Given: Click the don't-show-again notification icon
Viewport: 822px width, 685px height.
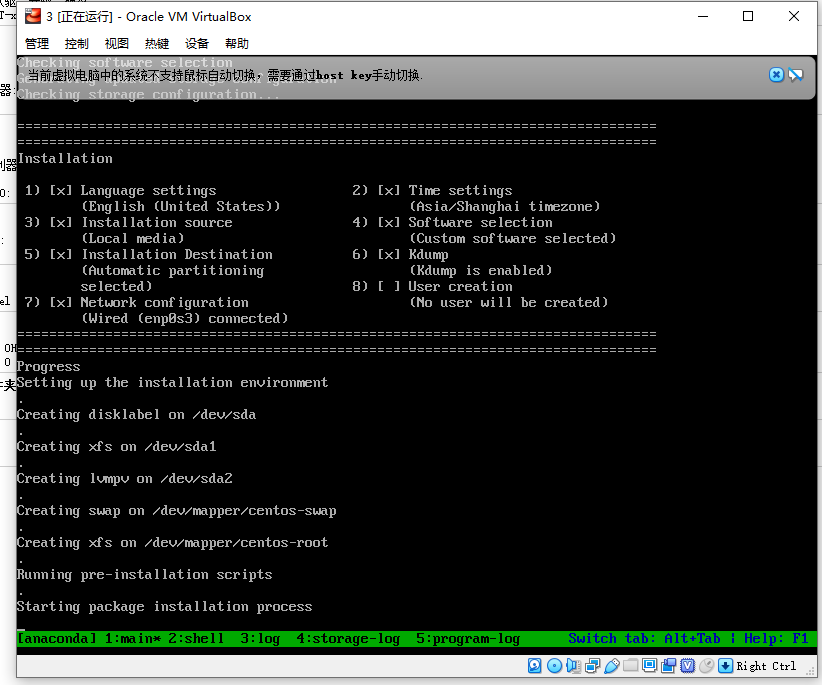Looking at the screenshot, I should (x=796, y=75).
